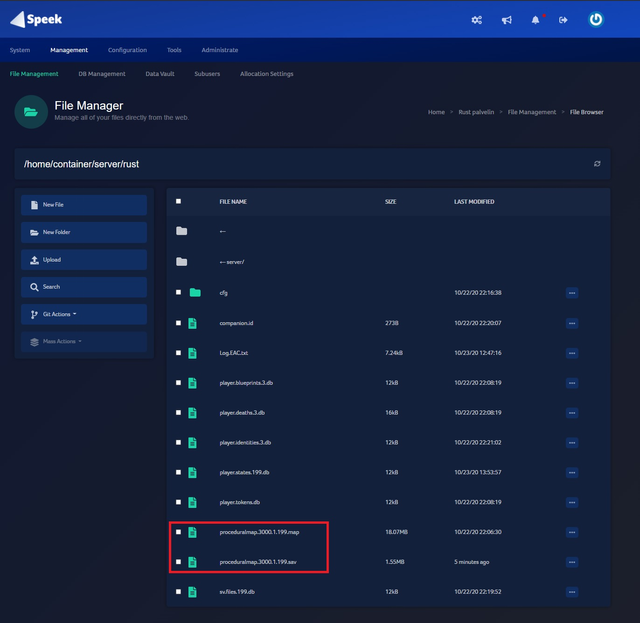Toggle the select-all checkbox in header
The height and width of the screenshot is (623, 640).
(x=178, y=201)
